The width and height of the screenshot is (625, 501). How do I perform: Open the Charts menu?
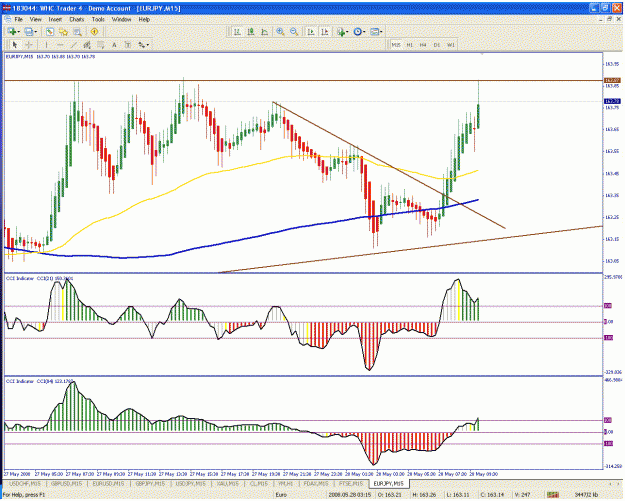point(77,19)
